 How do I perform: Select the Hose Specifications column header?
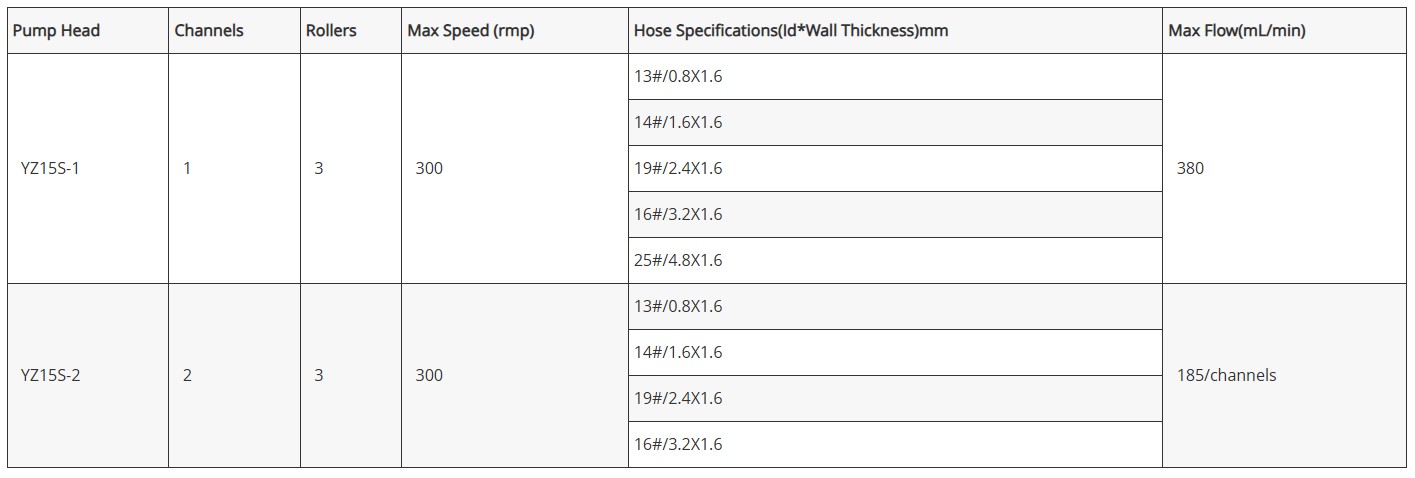click(791, 31)
